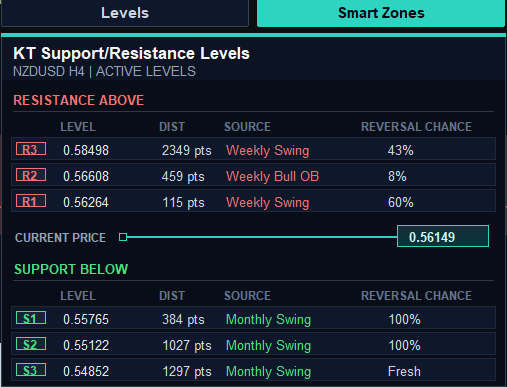The height and width of the screenshot is (387, 507).
Task: Click Weekly Bull OB source
Action: [273, 177]
